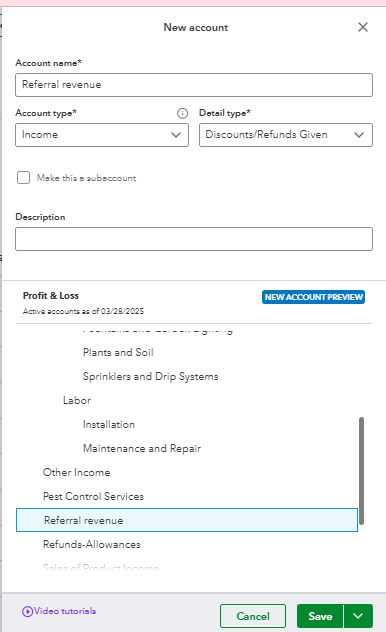Select Referral revenue in preview list
386x632 pixels.
[x=187, y=520]
